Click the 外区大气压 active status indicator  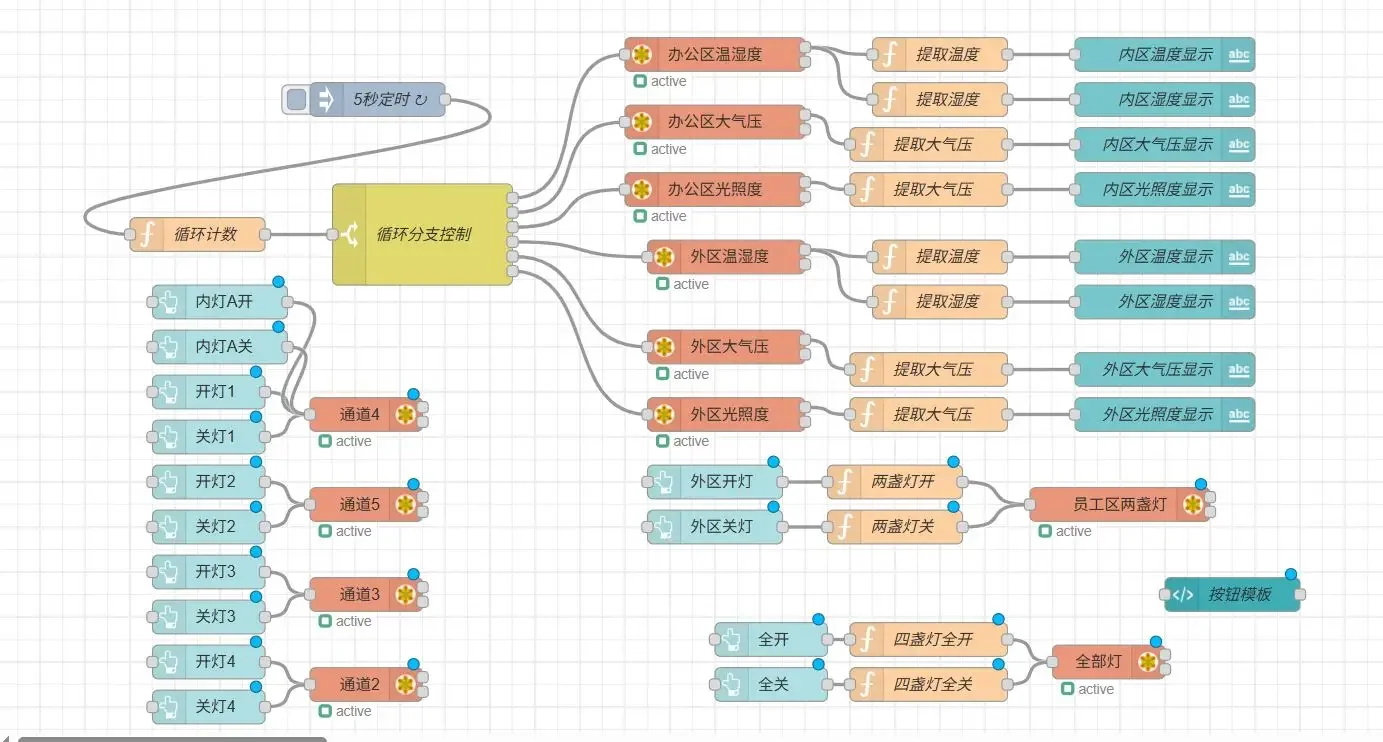(663, 374)
